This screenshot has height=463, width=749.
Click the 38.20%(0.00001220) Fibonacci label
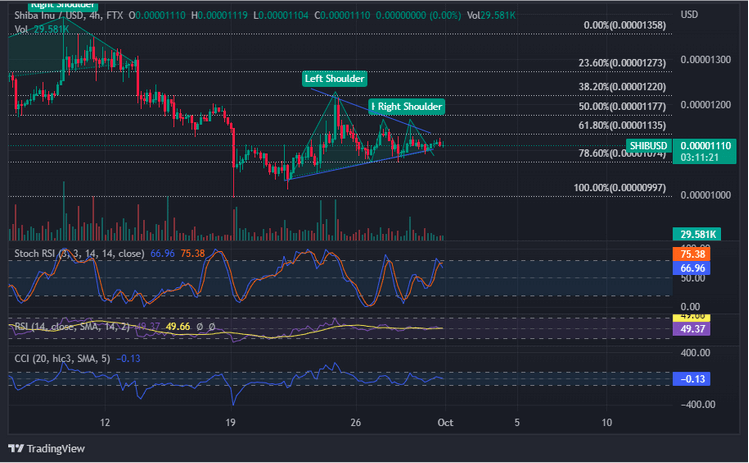click(622, 86)
